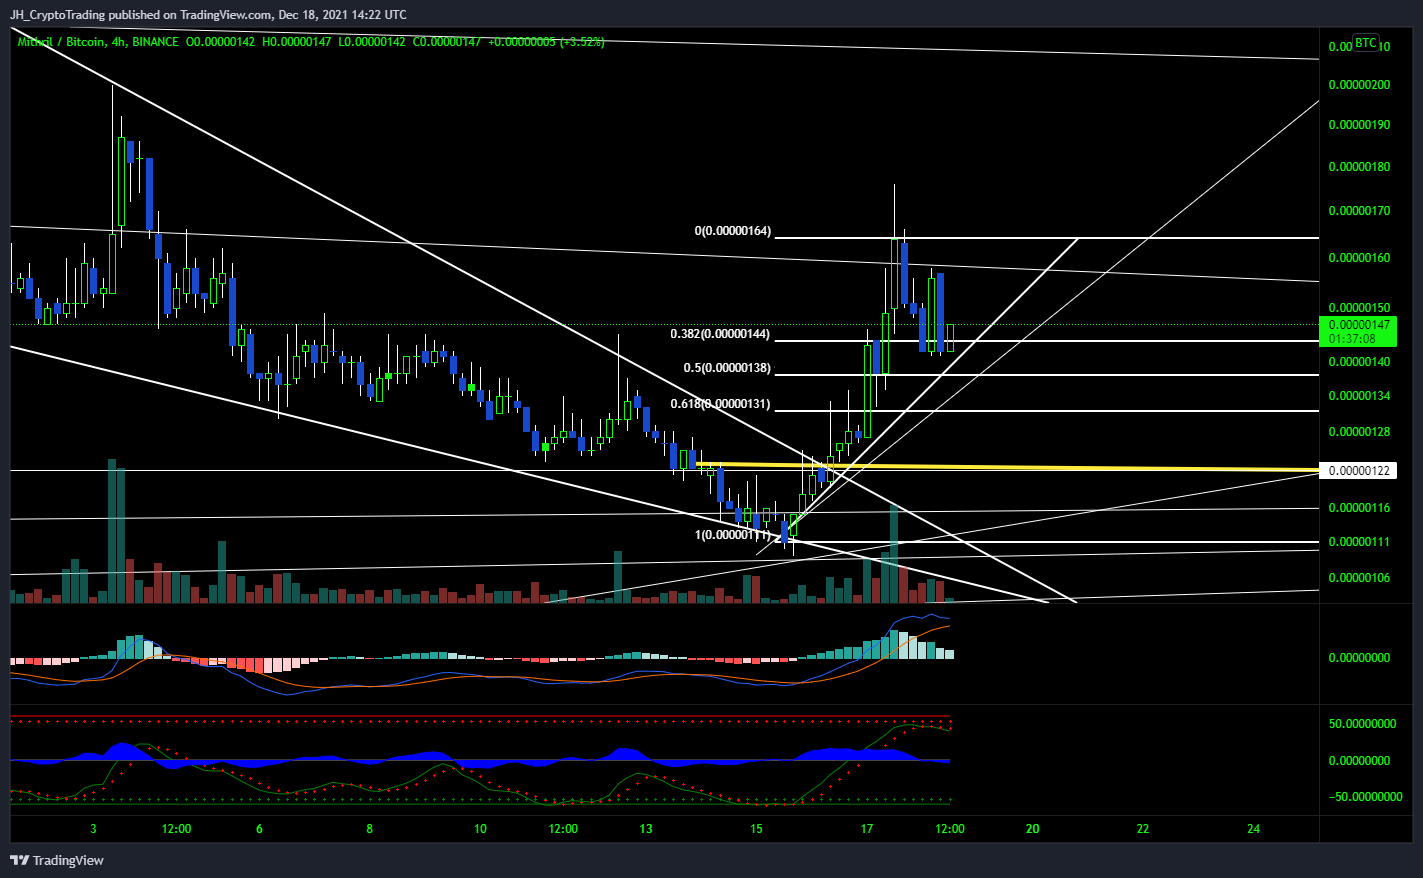Screen dimensions: 1423x878
Task: Click the 0.00000190 price axis label
Action: 1359,125
